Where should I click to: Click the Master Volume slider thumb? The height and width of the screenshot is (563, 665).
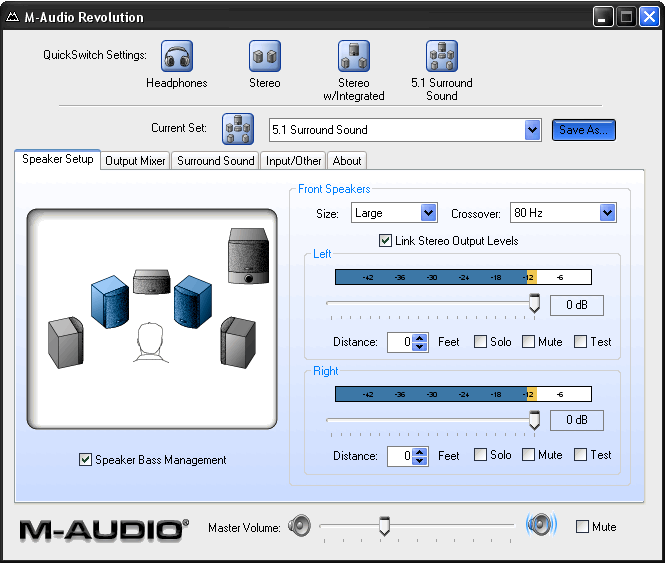coord(384,526)
